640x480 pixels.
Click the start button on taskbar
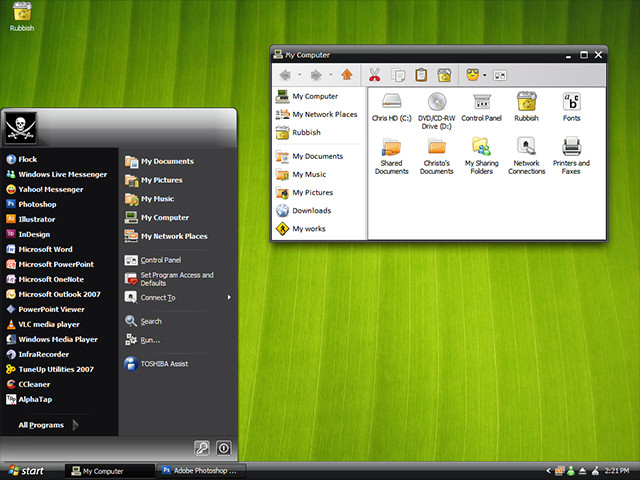pos(26,471)
